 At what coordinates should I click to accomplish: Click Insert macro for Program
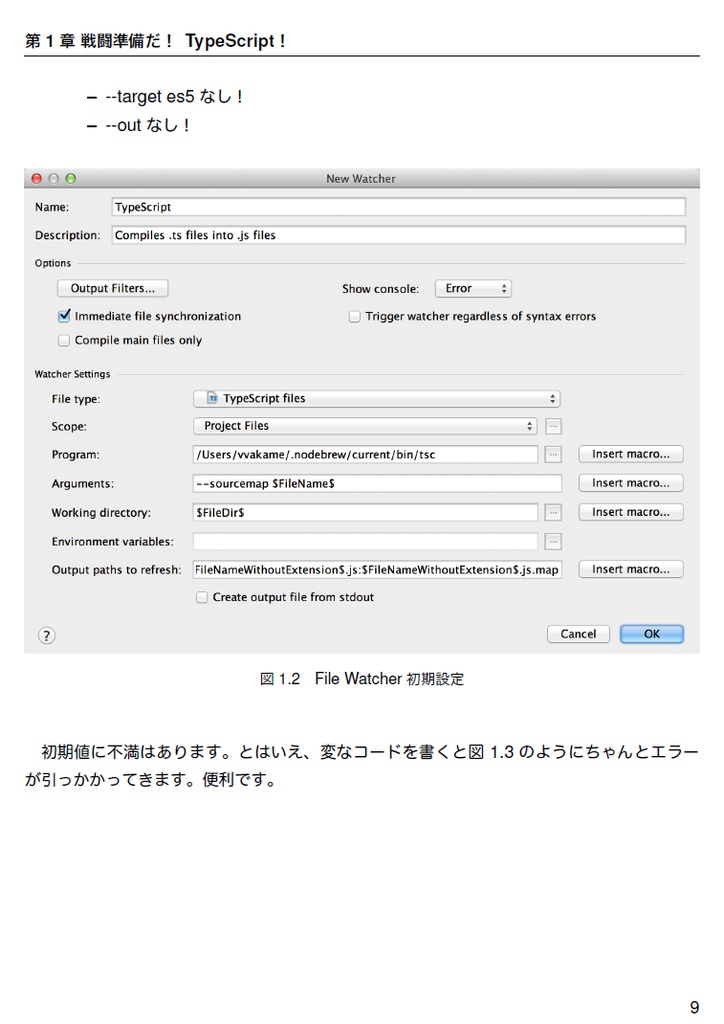coord(631,454)
